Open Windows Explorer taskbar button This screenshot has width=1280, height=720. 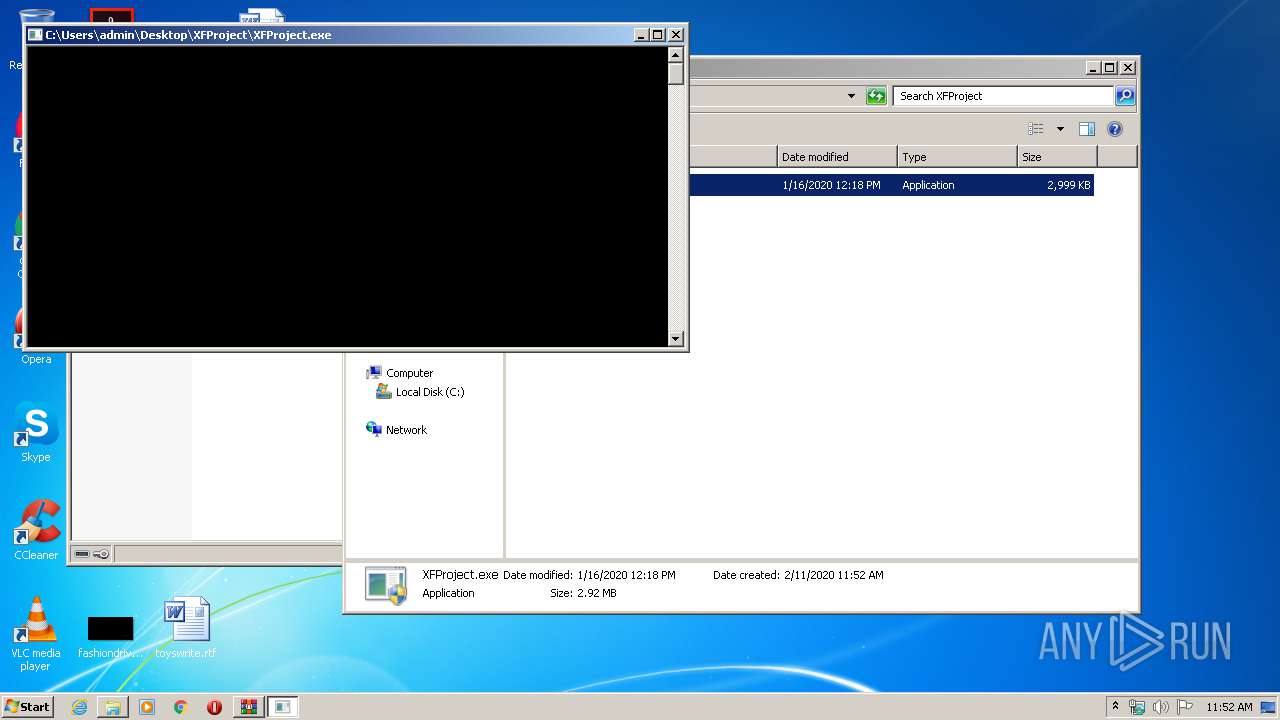[113, 707]
